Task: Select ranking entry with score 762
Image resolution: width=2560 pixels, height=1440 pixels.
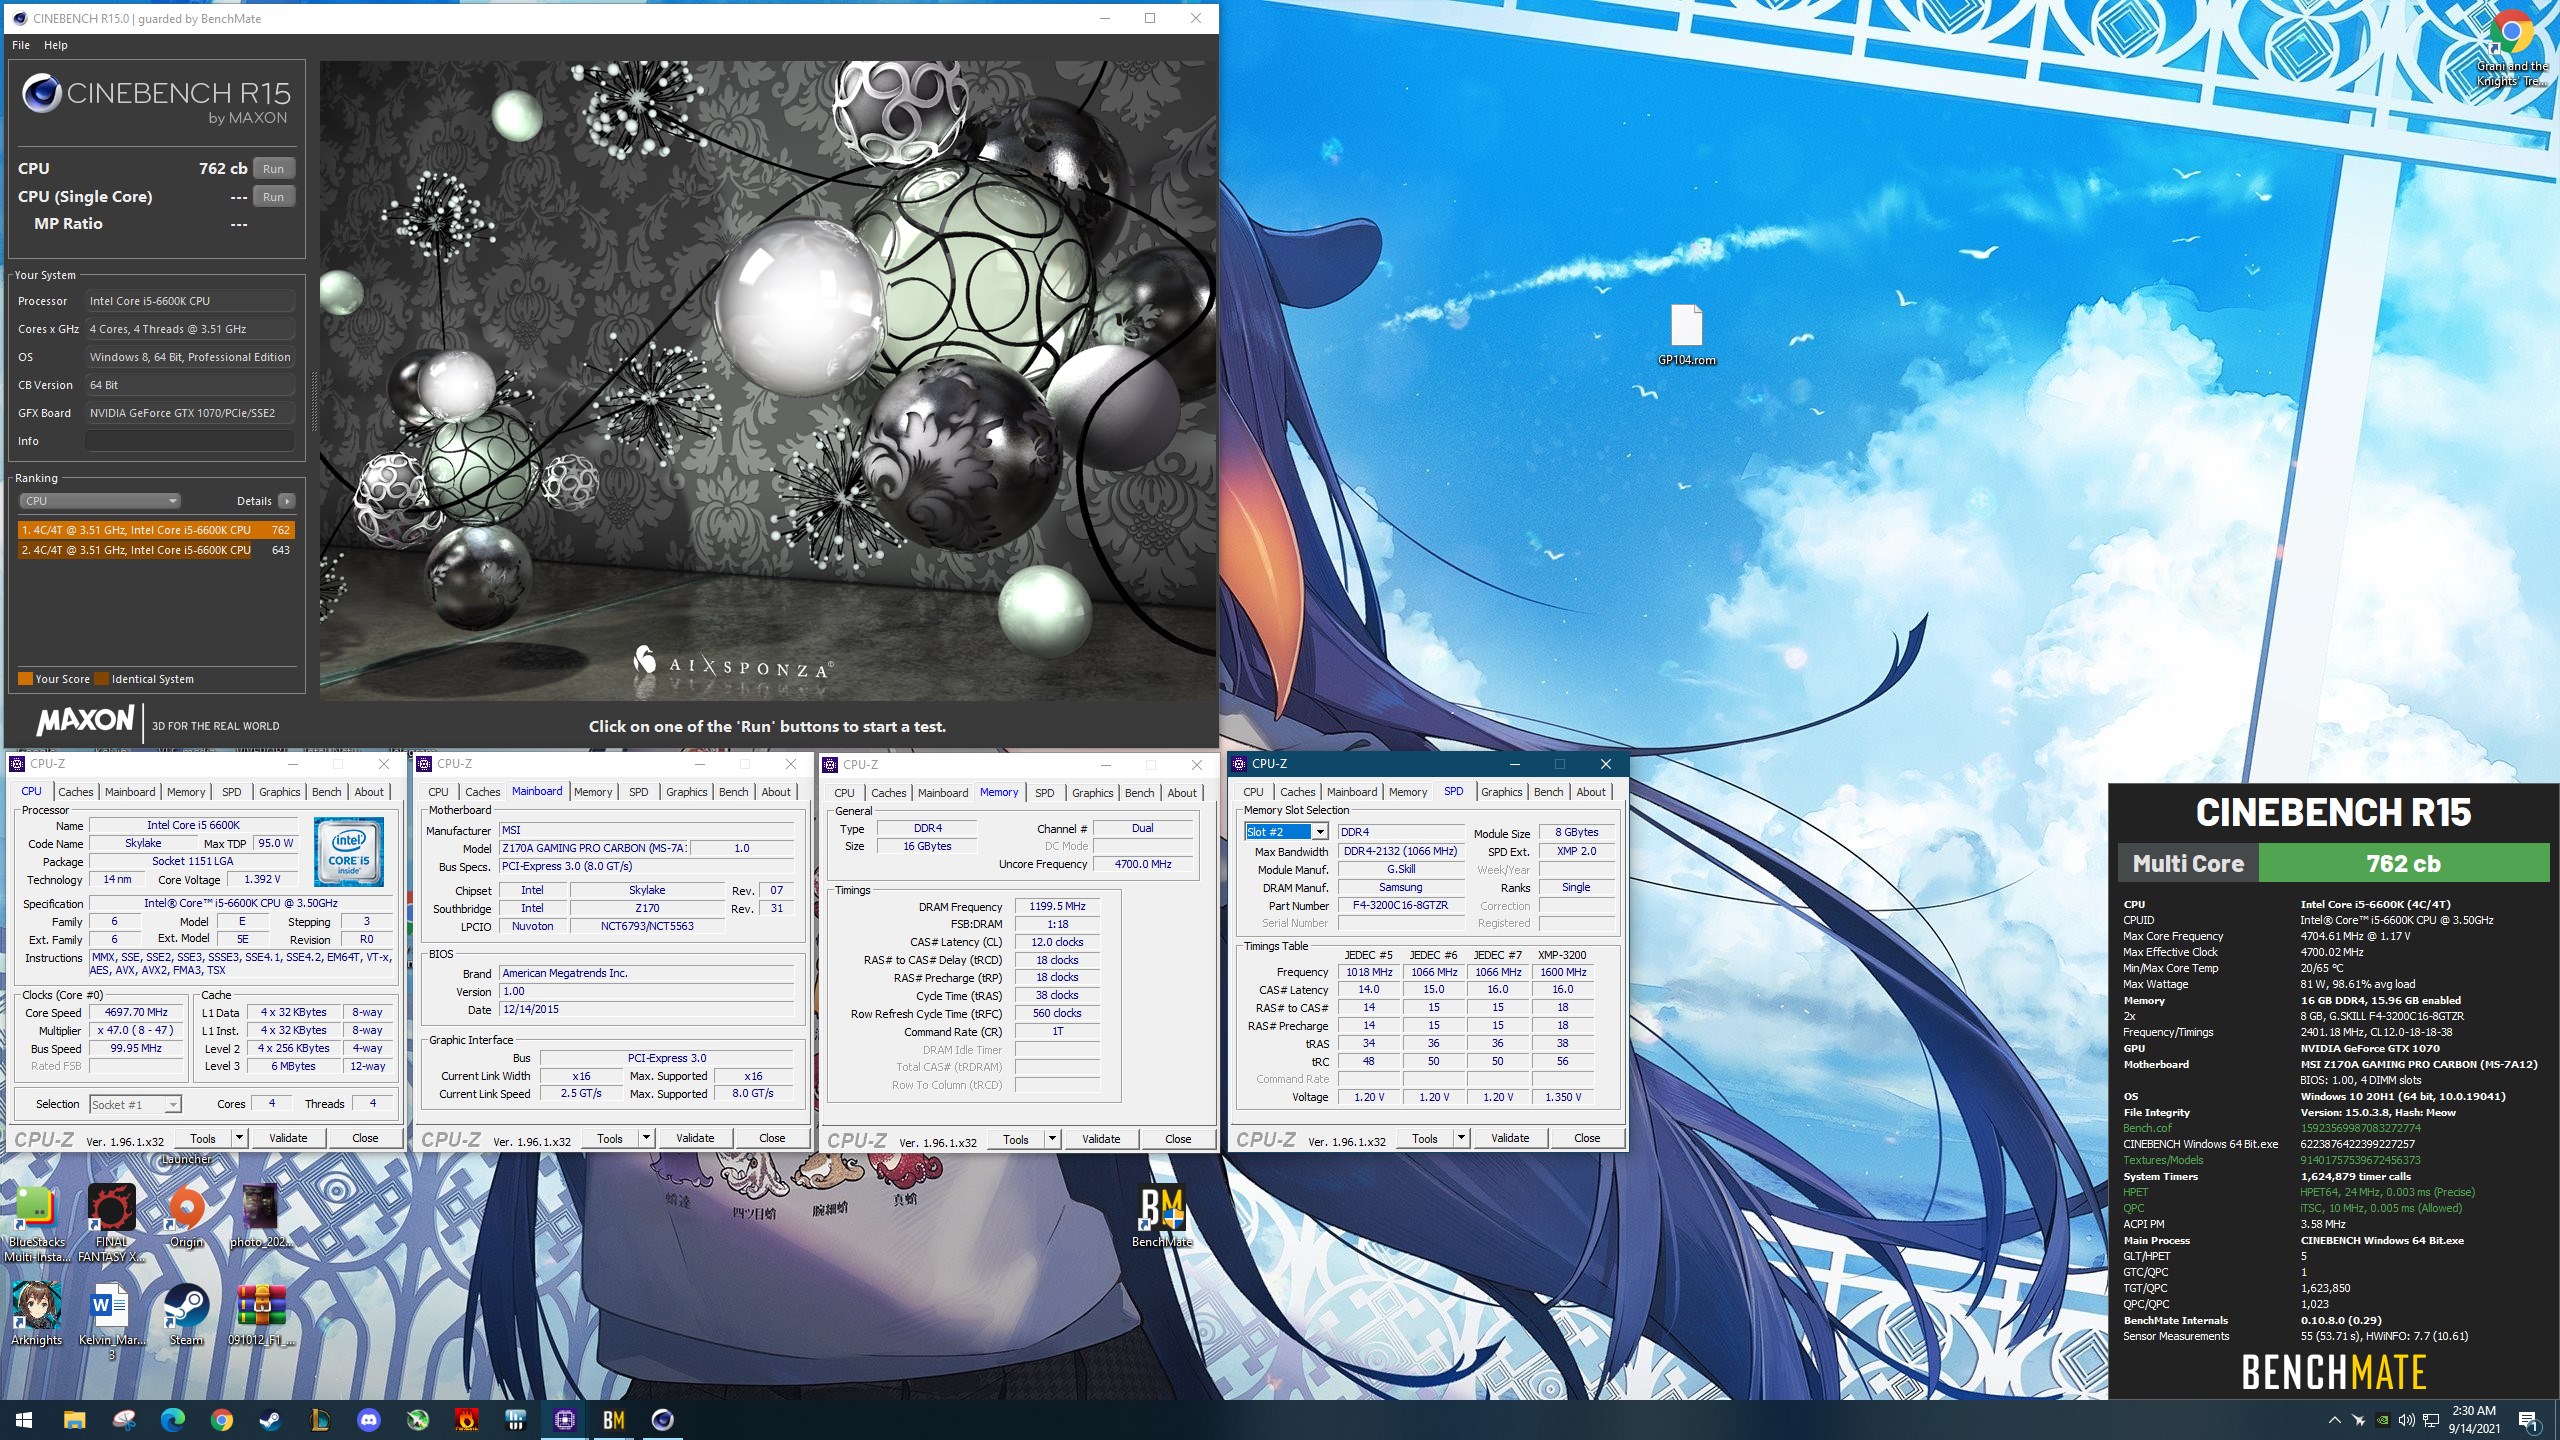Action: (156, 530)
